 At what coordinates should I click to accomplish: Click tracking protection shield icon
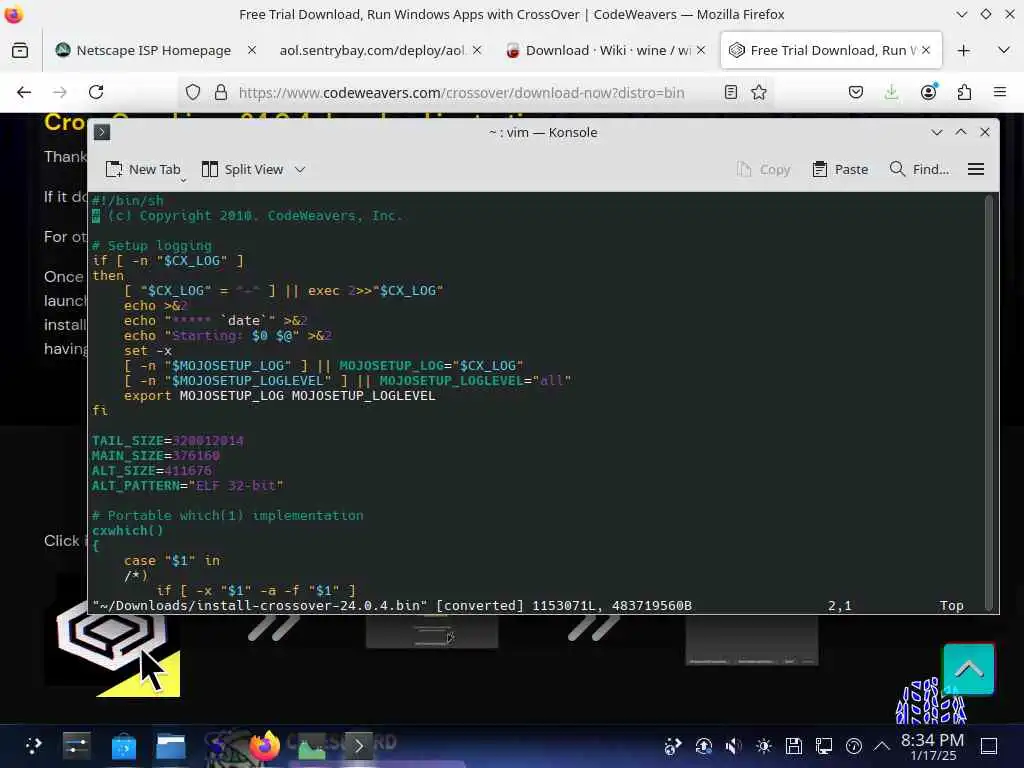[193, 93]
